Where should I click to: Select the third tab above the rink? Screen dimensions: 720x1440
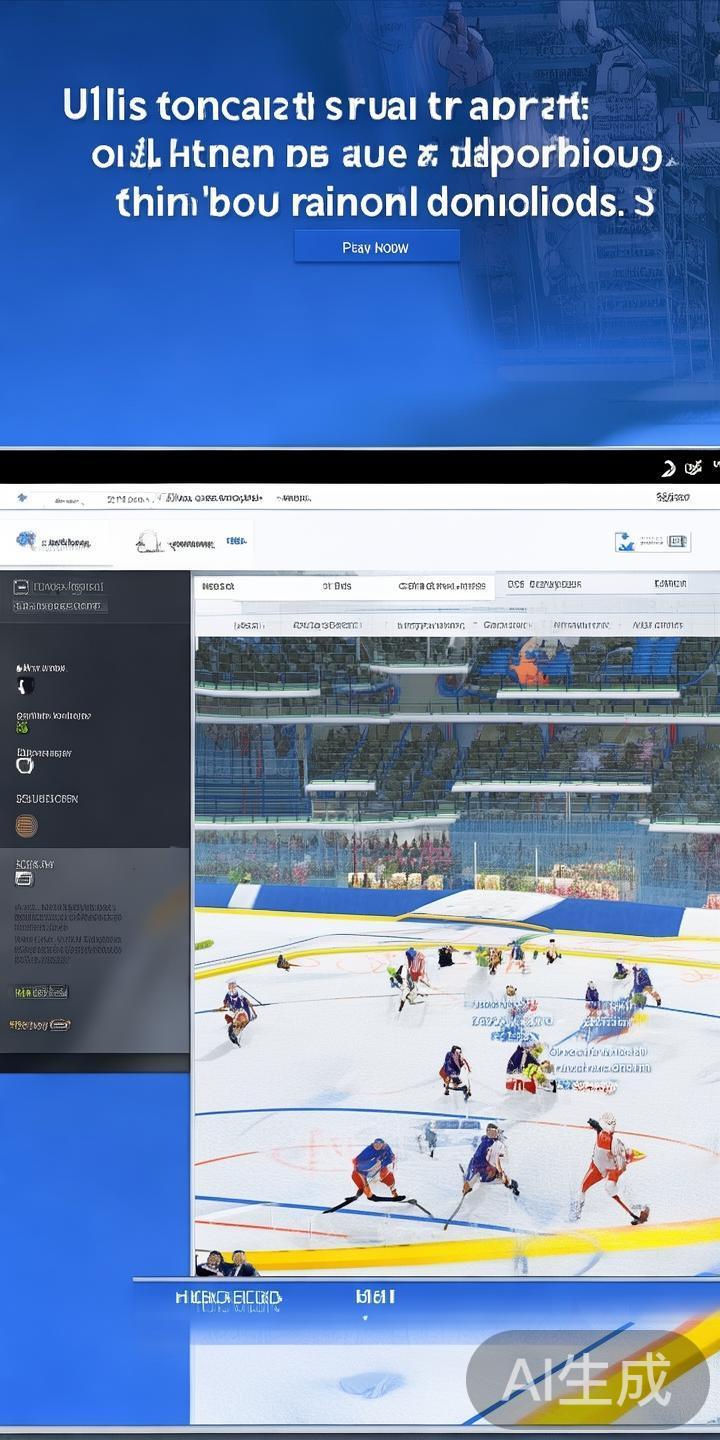[x=441, y=586]
